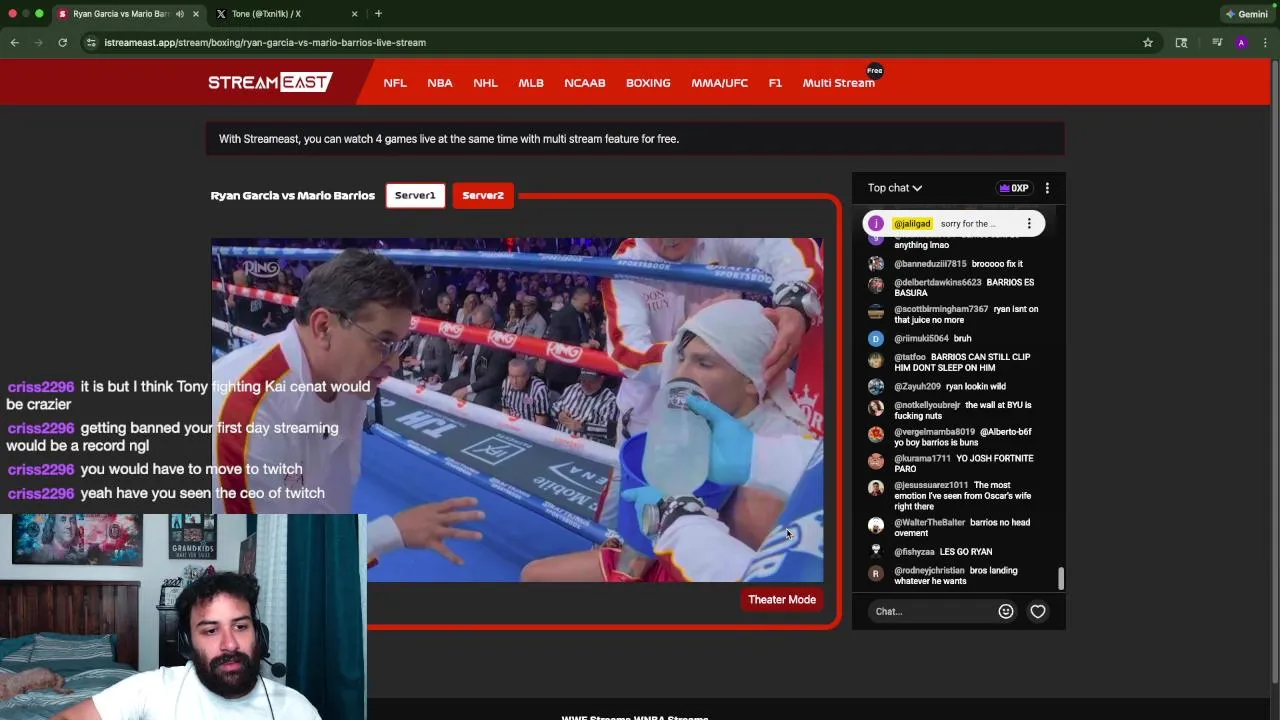This screenshot has width=1280, height=720.
Task: Click the multi stream info banner
Action: (x=635, y=139)
